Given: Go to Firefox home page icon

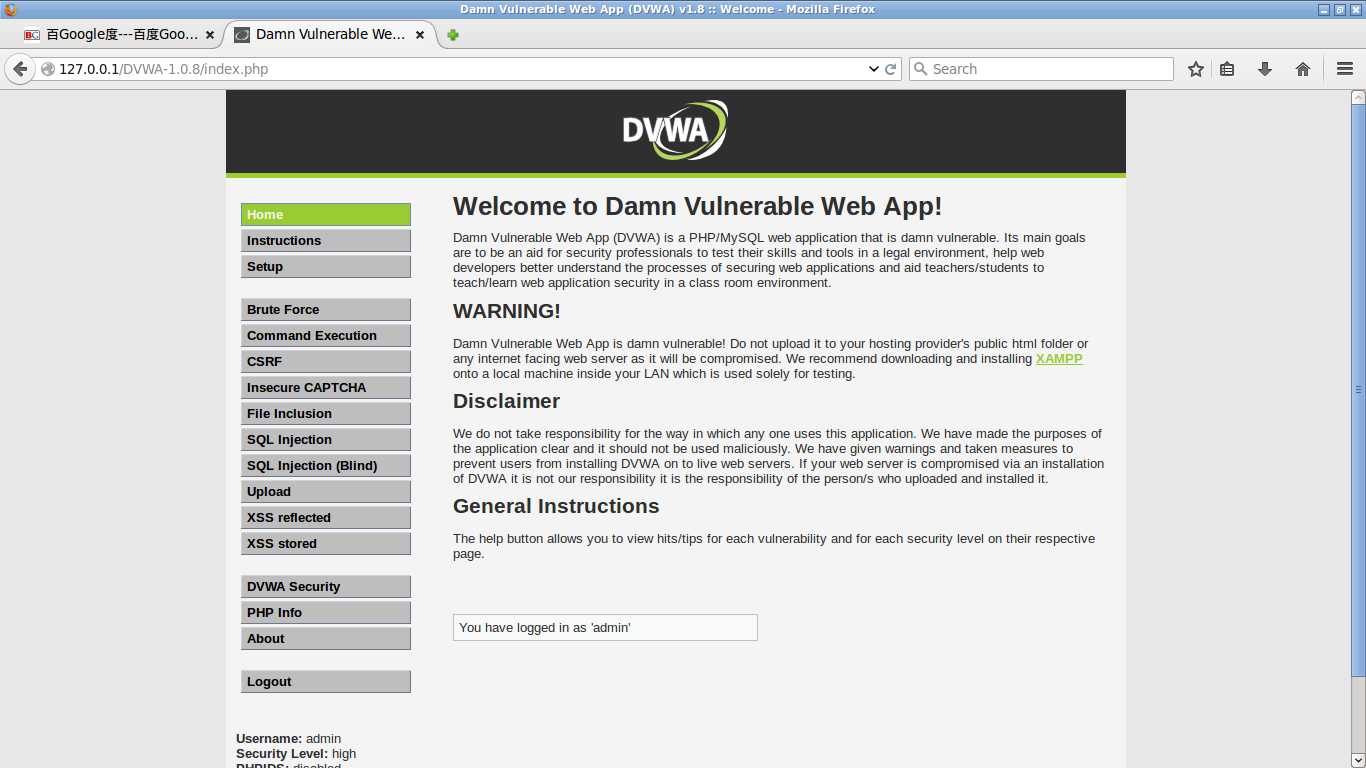Looking at the screenshot, I should 1303,69.
